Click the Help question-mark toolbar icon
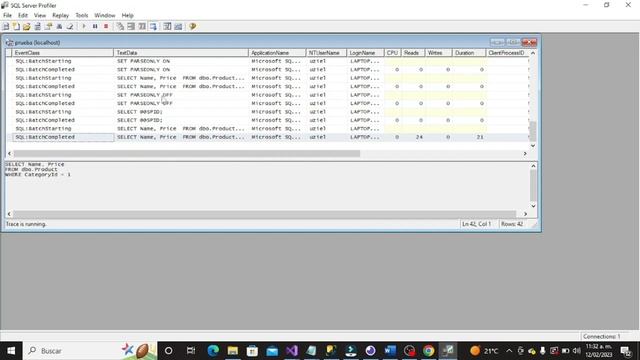Viewport: 640px width, 360px height. (x=193, y=27)
